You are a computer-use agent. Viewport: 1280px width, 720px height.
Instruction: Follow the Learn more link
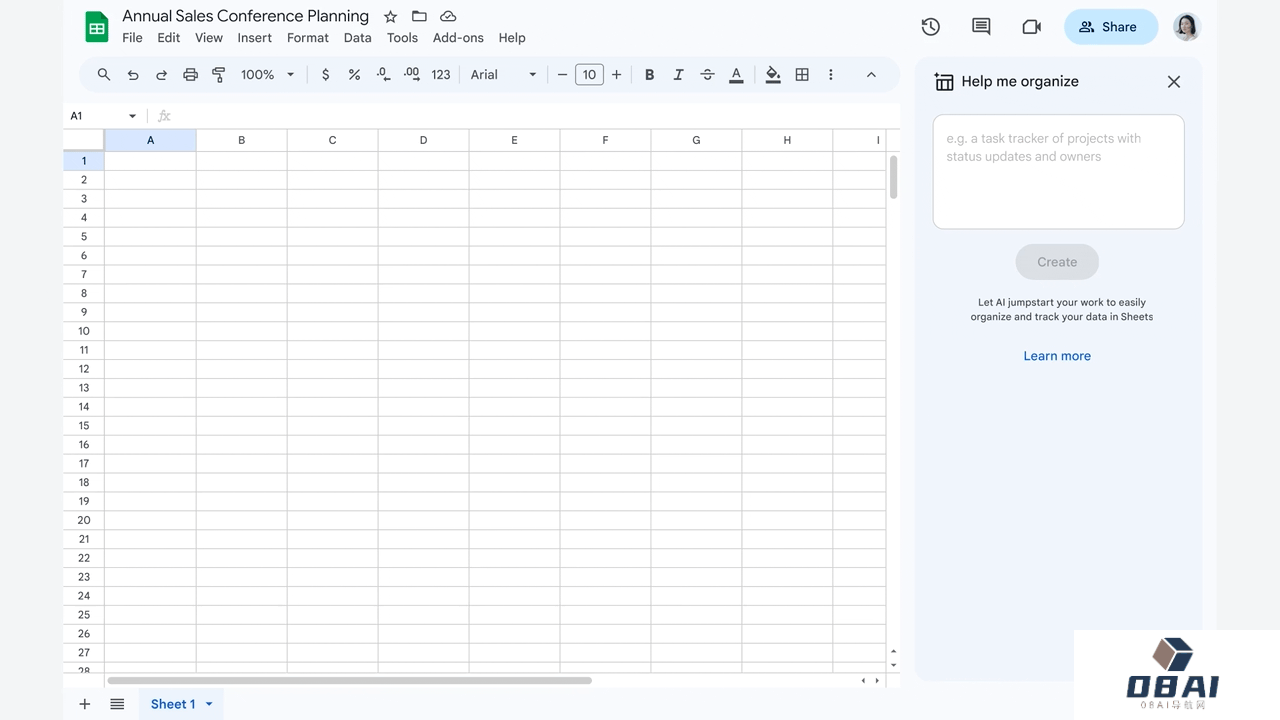click(x=1057, y=356)
